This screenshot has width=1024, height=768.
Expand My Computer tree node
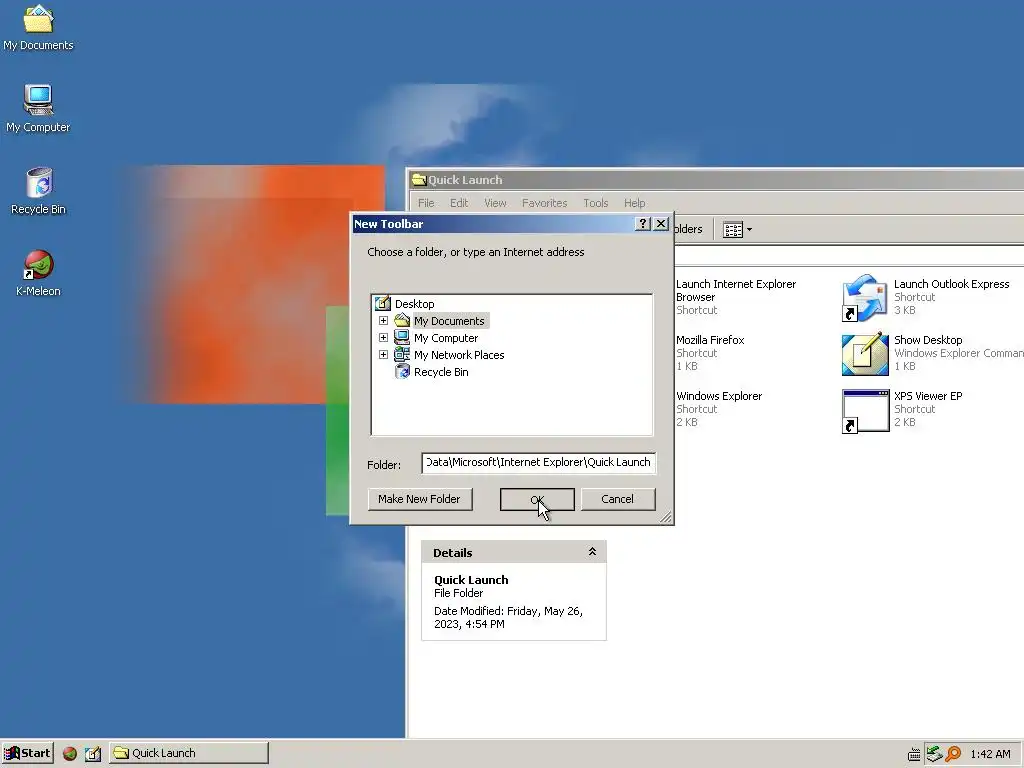383,338
